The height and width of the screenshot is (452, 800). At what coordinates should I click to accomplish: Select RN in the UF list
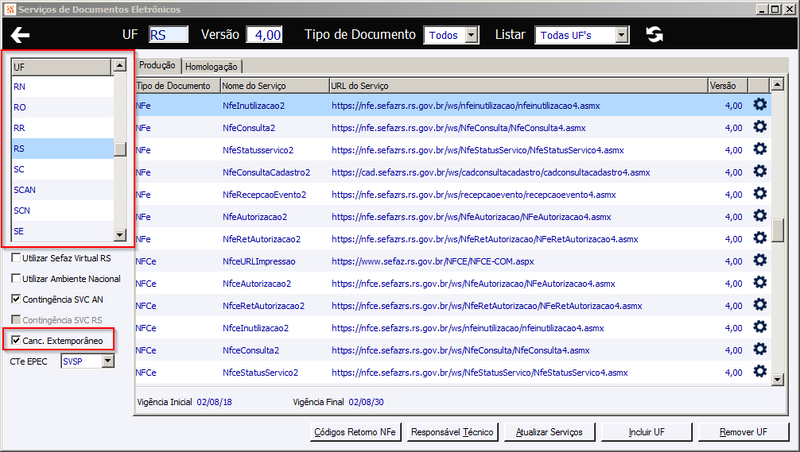point(62,87)
